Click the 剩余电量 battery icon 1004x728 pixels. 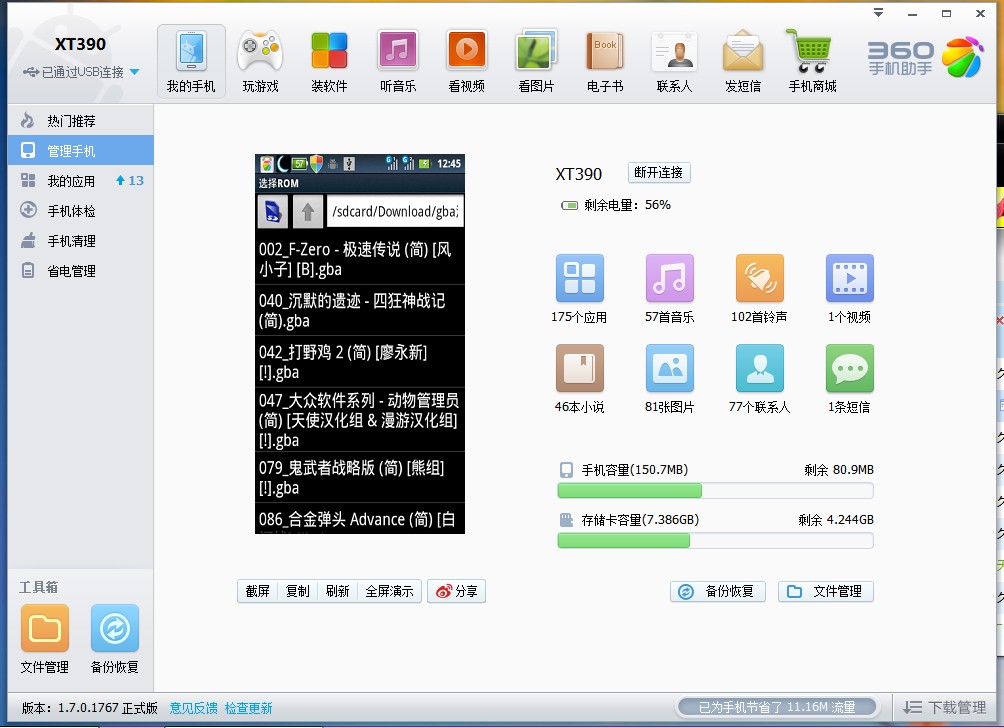pos(569,206)
